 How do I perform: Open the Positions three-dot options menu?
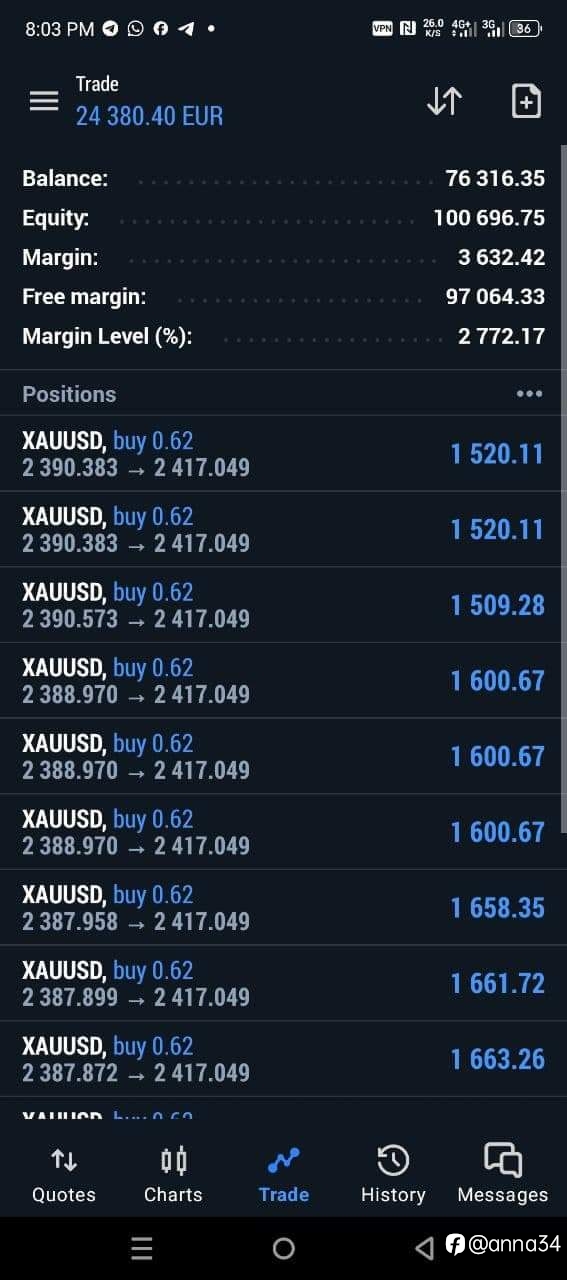click(x=529, y=394)
